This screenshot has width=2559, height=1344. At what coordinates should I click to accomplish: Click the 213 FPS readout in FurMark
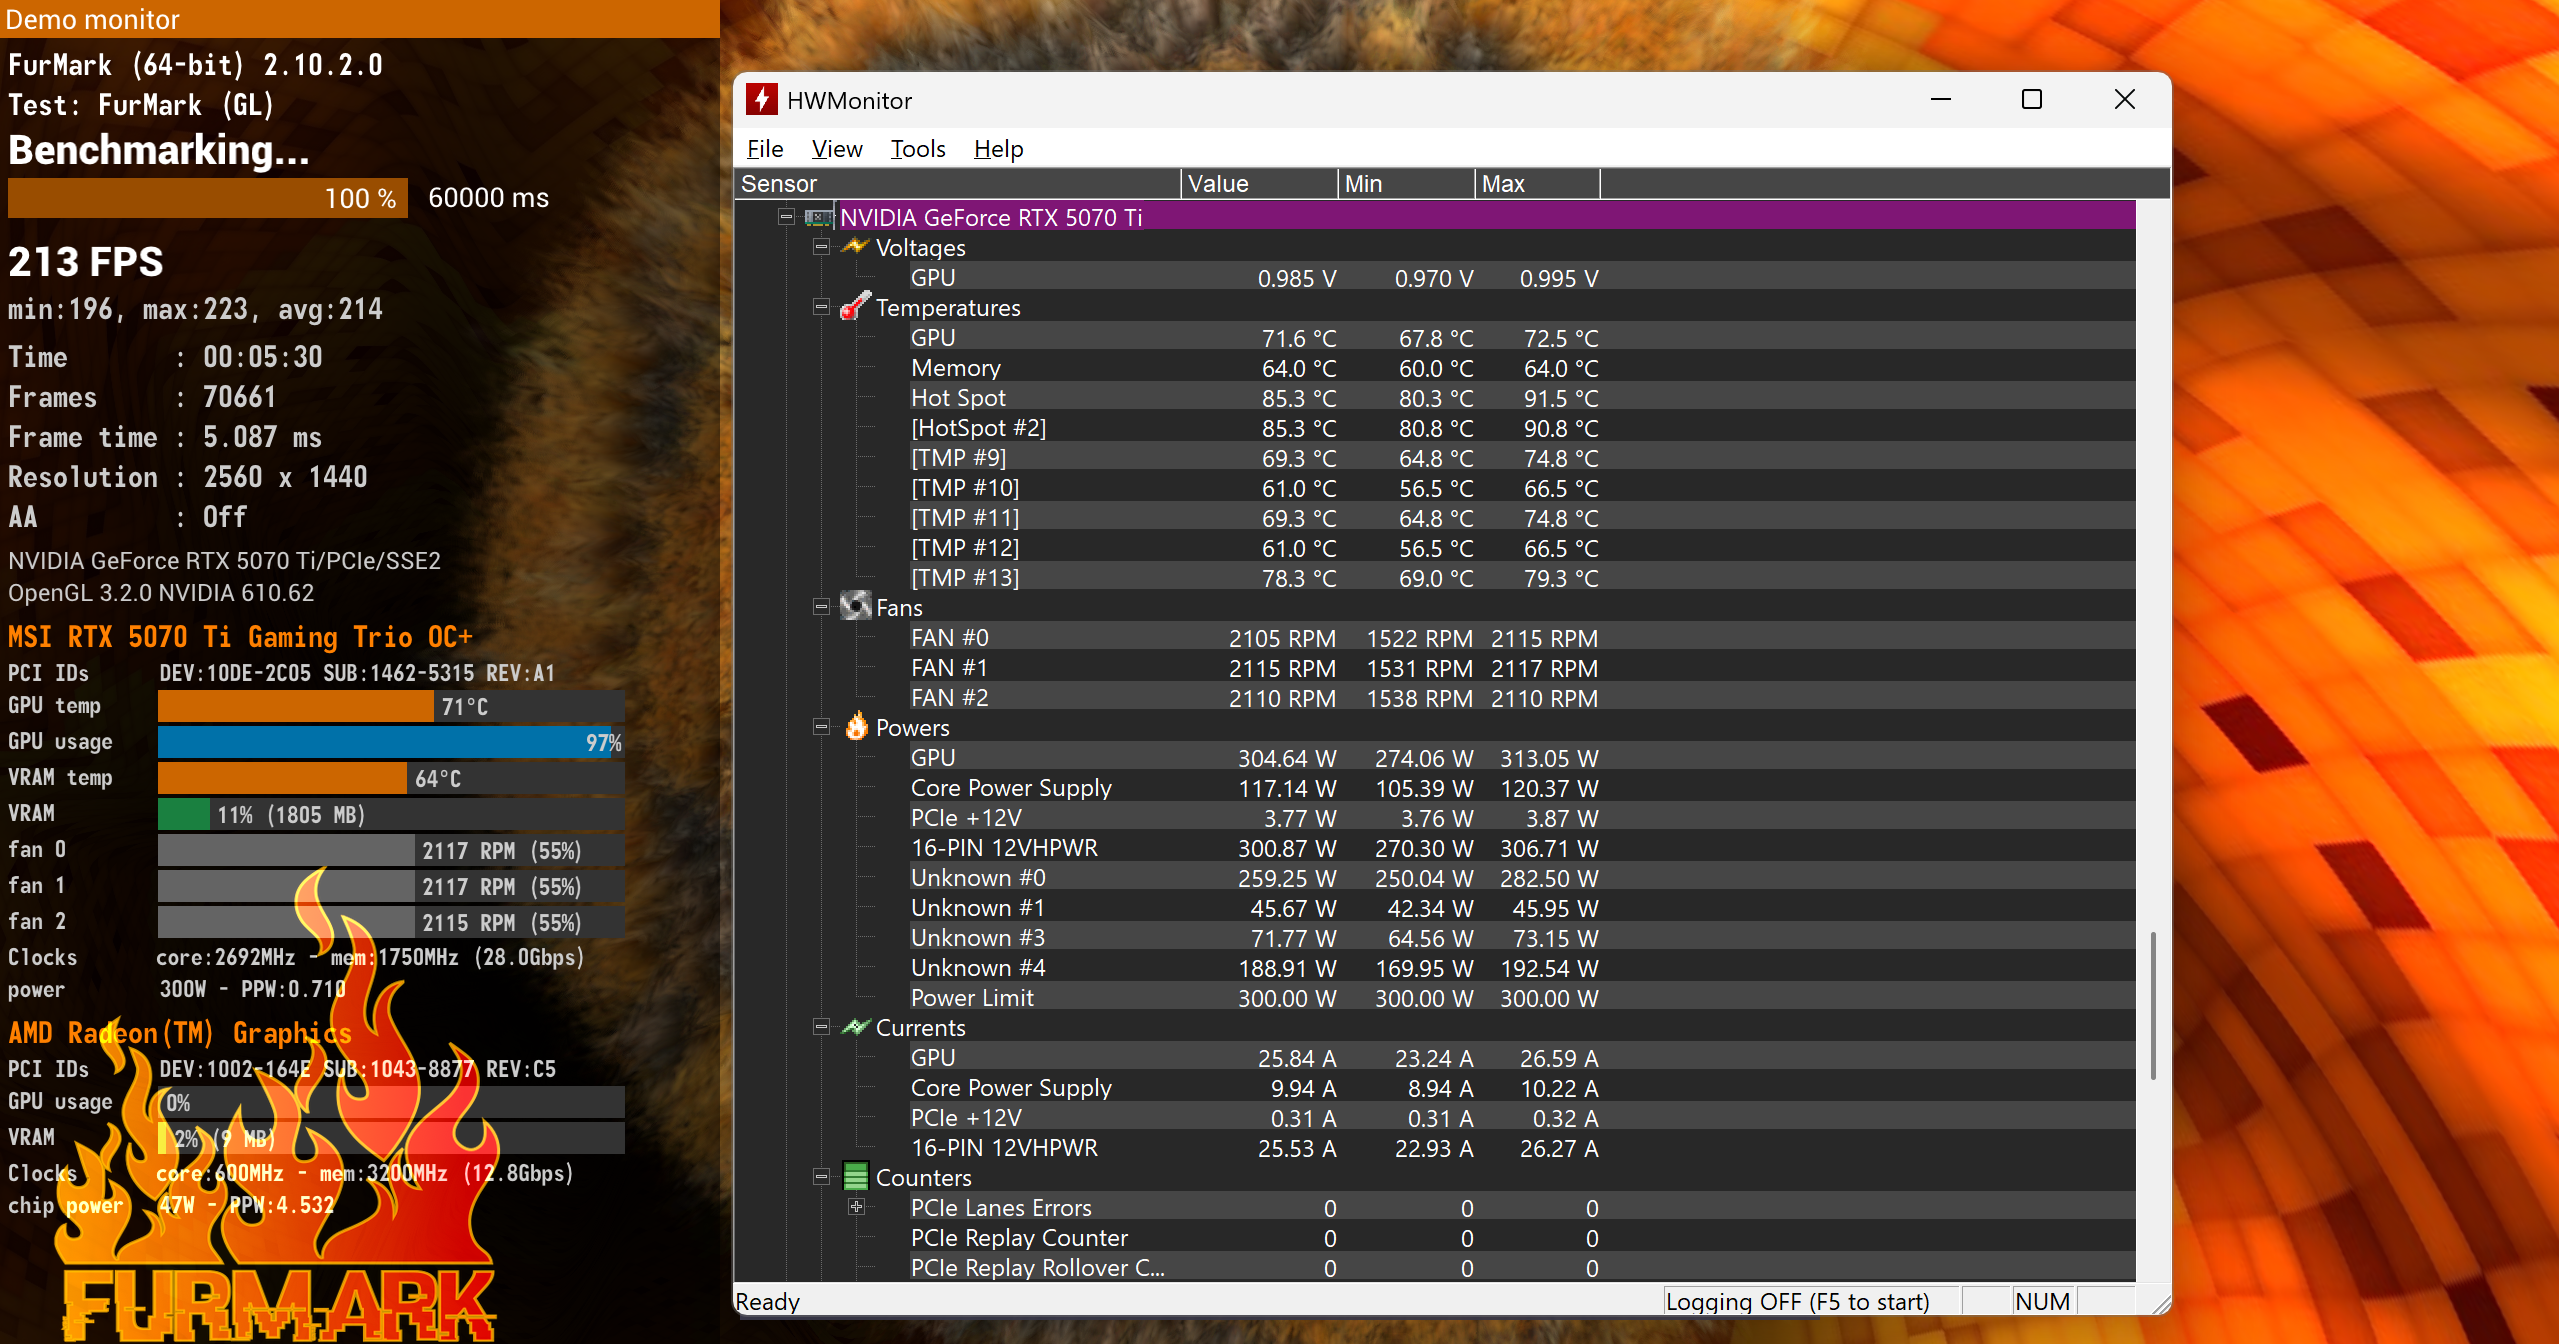pyautogui.click(x=86, y=262)
